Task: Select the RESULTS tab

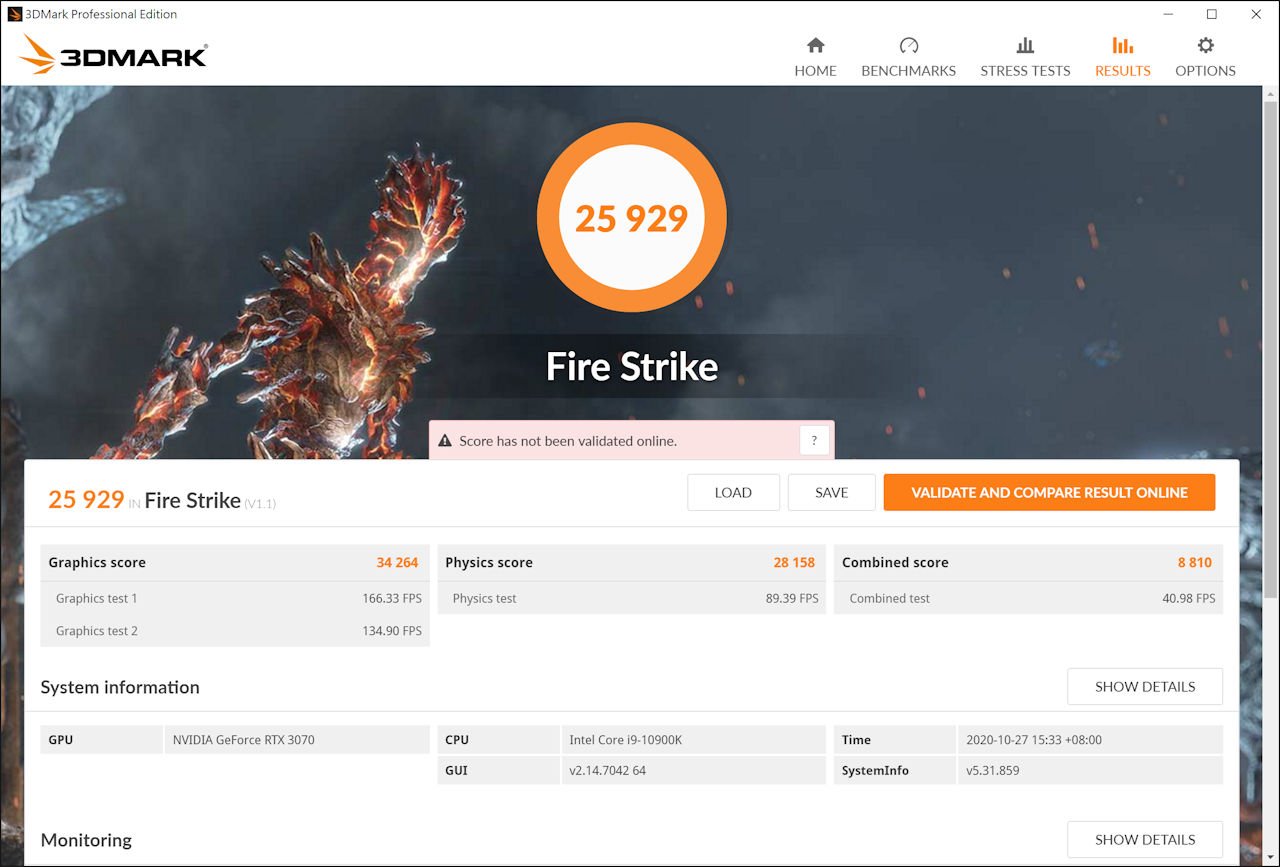Action: point(1122,58)
